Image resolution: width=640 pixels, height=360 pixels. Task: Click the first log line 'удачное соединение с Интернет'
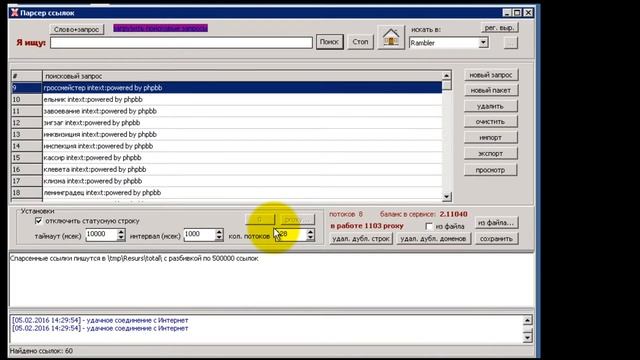tap(100, 320)
